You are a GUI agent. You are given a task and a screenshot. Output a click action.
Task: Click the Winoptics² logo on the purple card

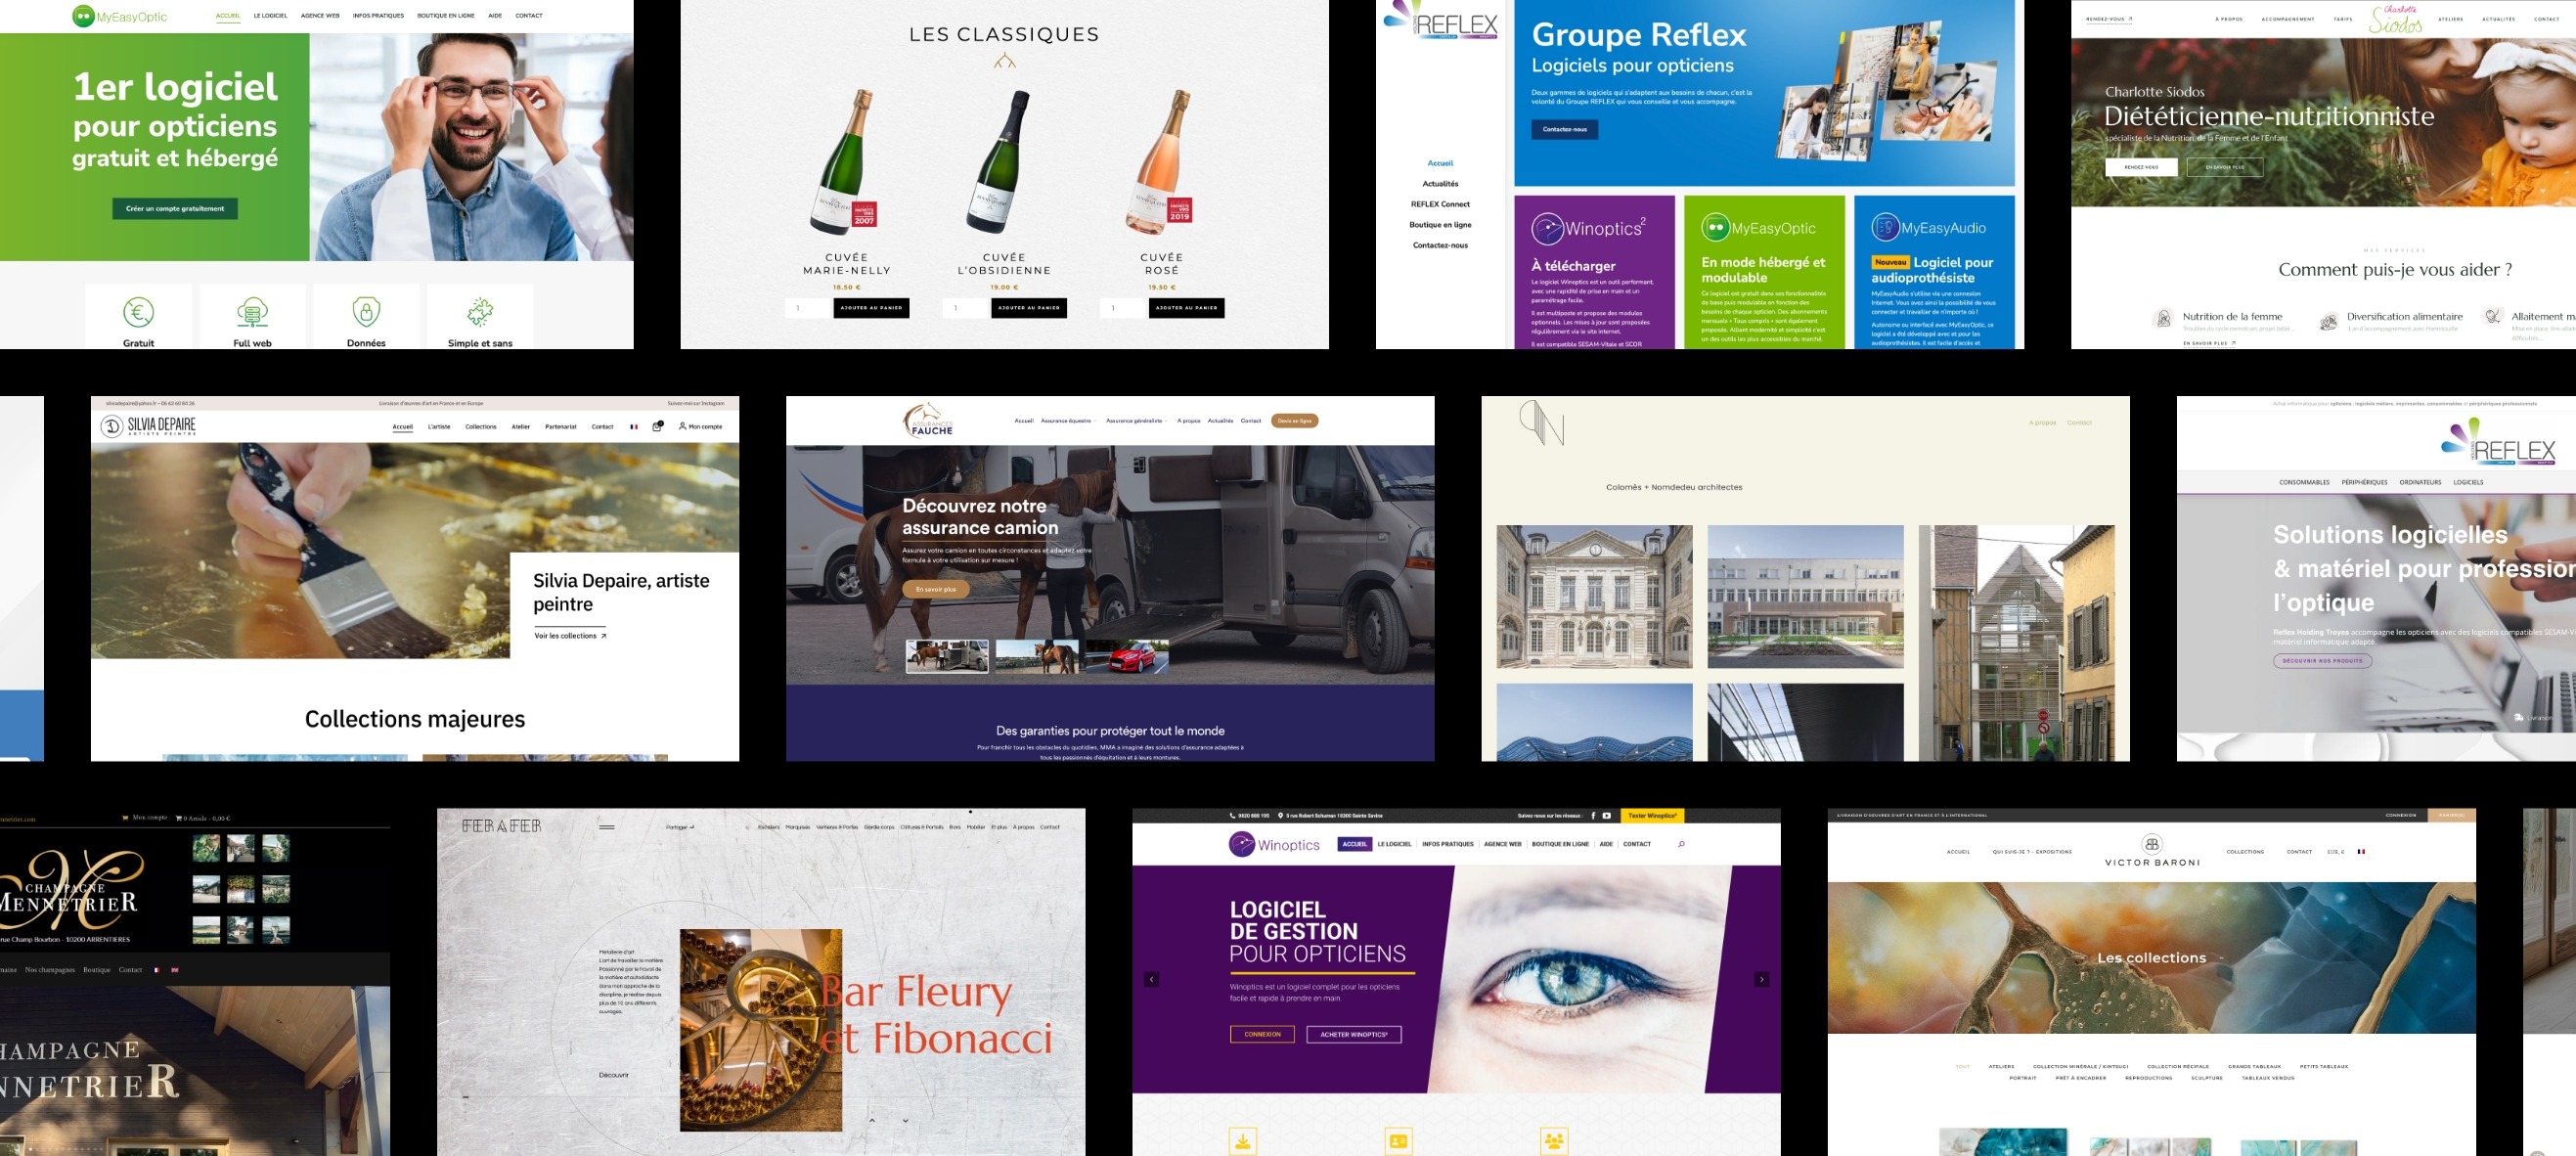[1589, 228]
